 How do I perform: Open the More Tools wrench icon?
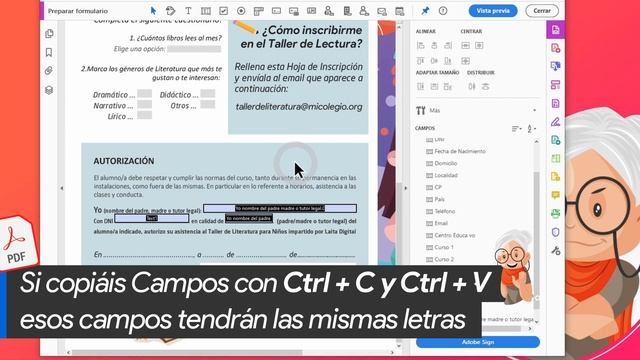556,251
